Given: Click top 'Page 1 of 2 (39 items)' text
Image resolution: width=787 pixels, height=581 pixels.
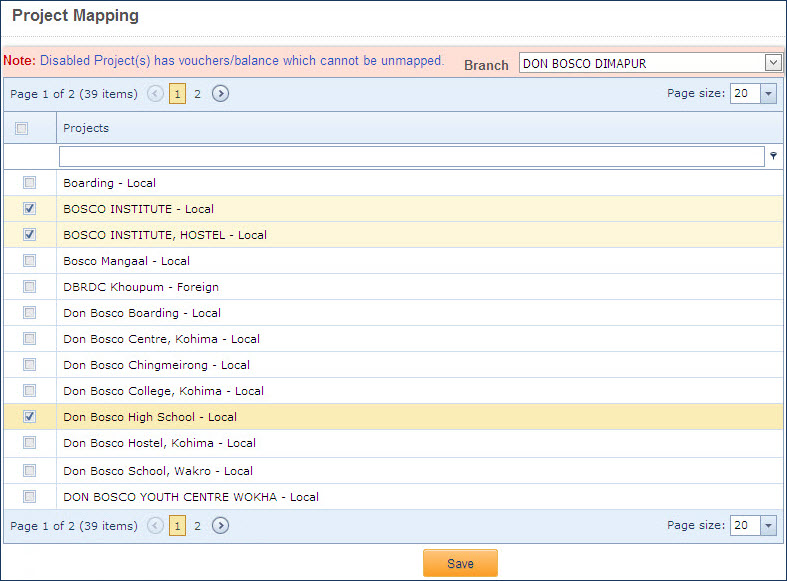Looking at the screenshot, I should [x=74, y=94].
